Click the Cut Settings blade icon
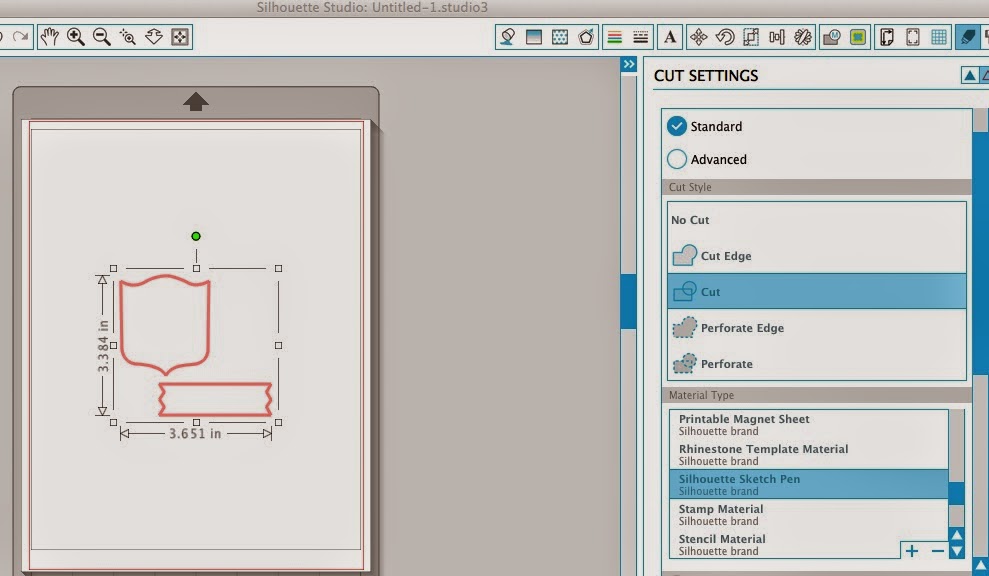 pyautogui.click(x=967, y=37)
